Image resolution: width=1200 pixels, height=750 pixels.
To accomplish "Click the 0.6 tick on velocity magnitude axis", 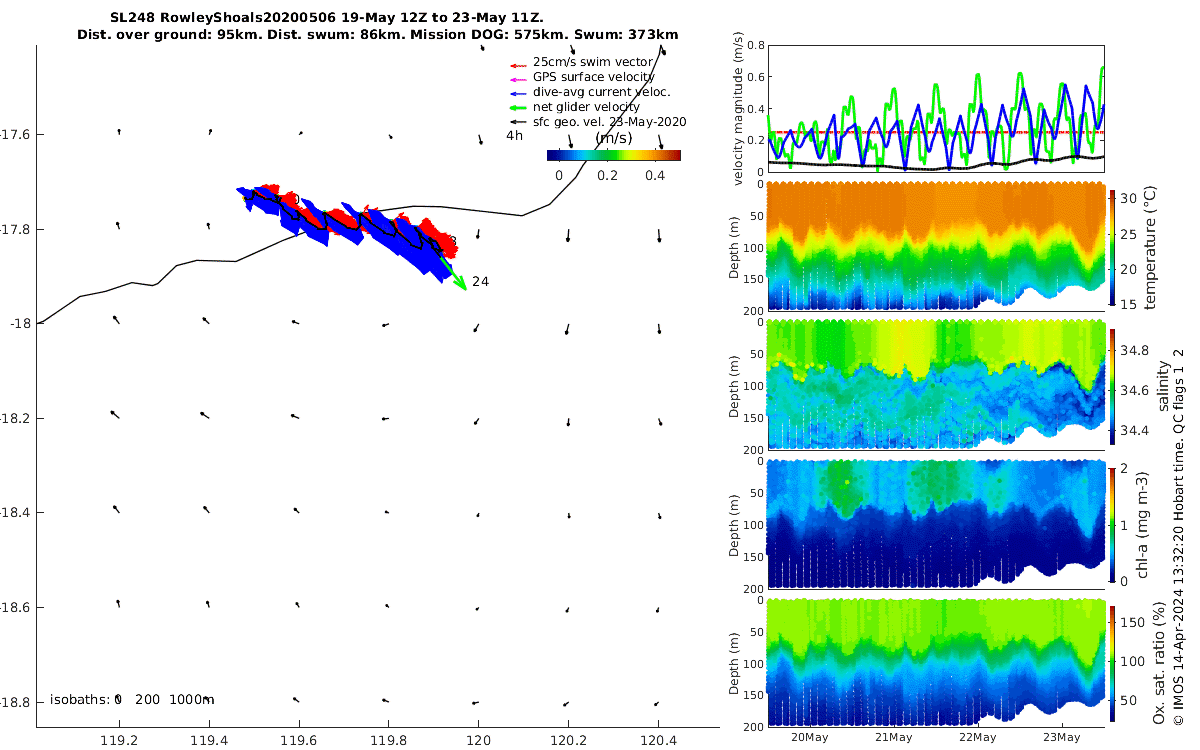I will pos(756,77).
